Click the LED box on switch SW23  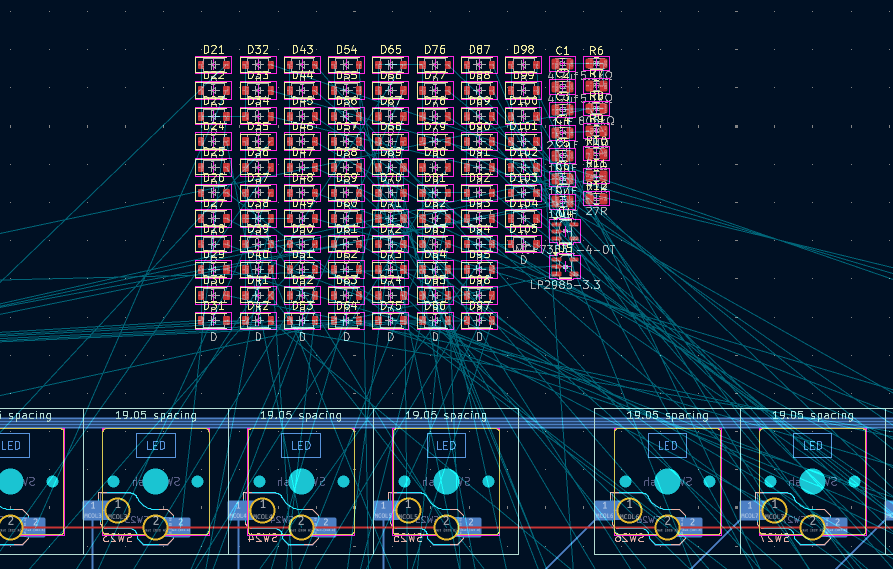pyautogui.click(x=155, y=446)
